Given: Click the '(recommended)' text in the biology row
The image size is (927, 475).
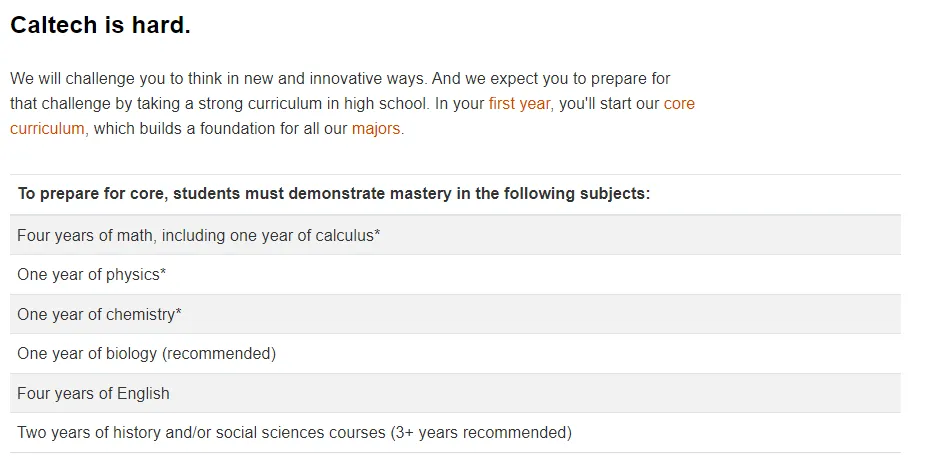Looking at the screenshot, I should coord(219,354).
